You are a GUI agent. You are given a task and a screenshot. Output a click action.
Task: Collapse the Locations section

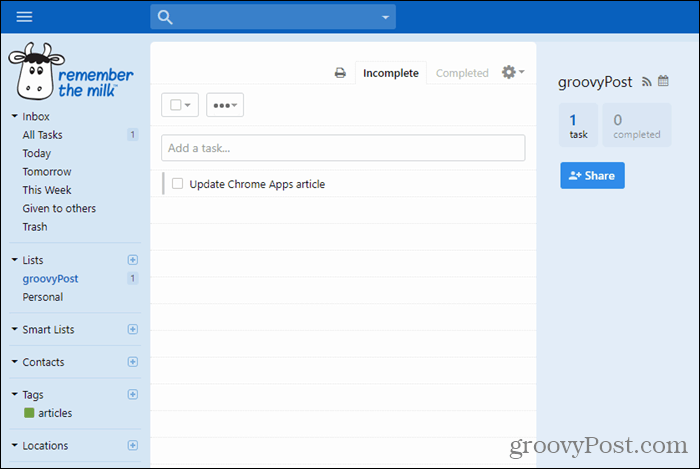point(14,445)
